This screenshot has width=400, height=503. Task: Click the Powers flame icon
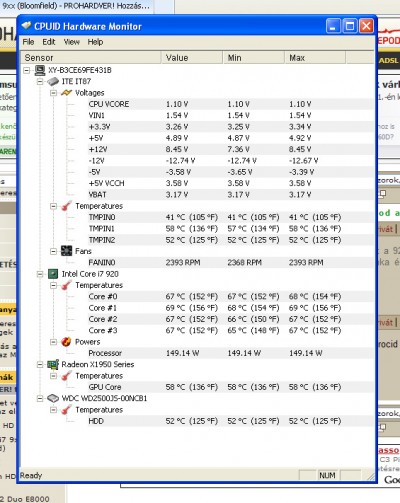[x=66, y=342]
